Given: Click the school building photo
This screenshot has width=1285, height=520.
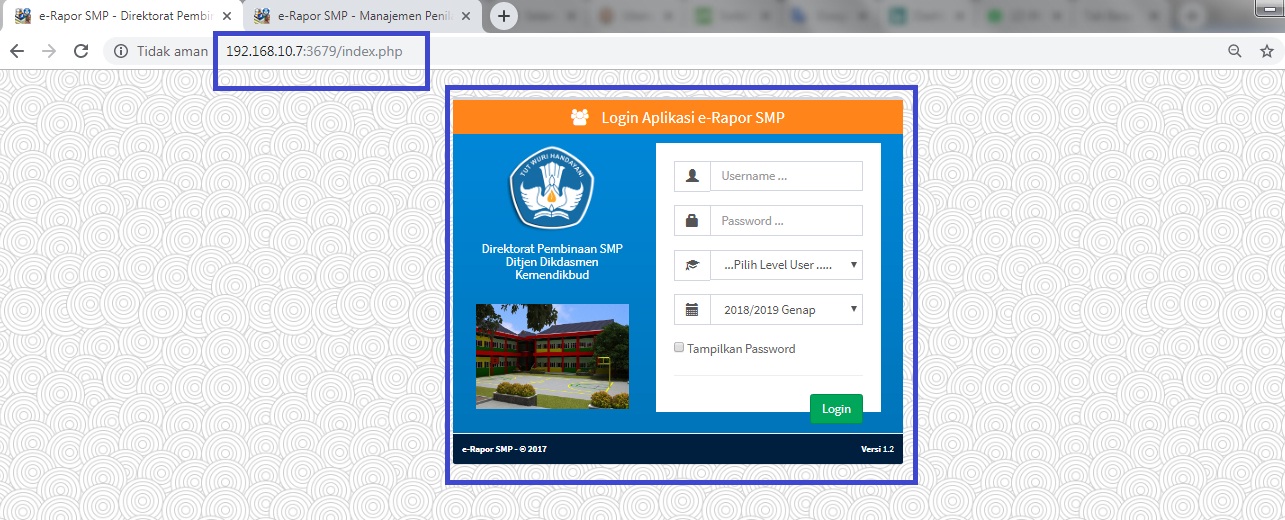Looking at the screenshot, I should (x=552, y=356).
